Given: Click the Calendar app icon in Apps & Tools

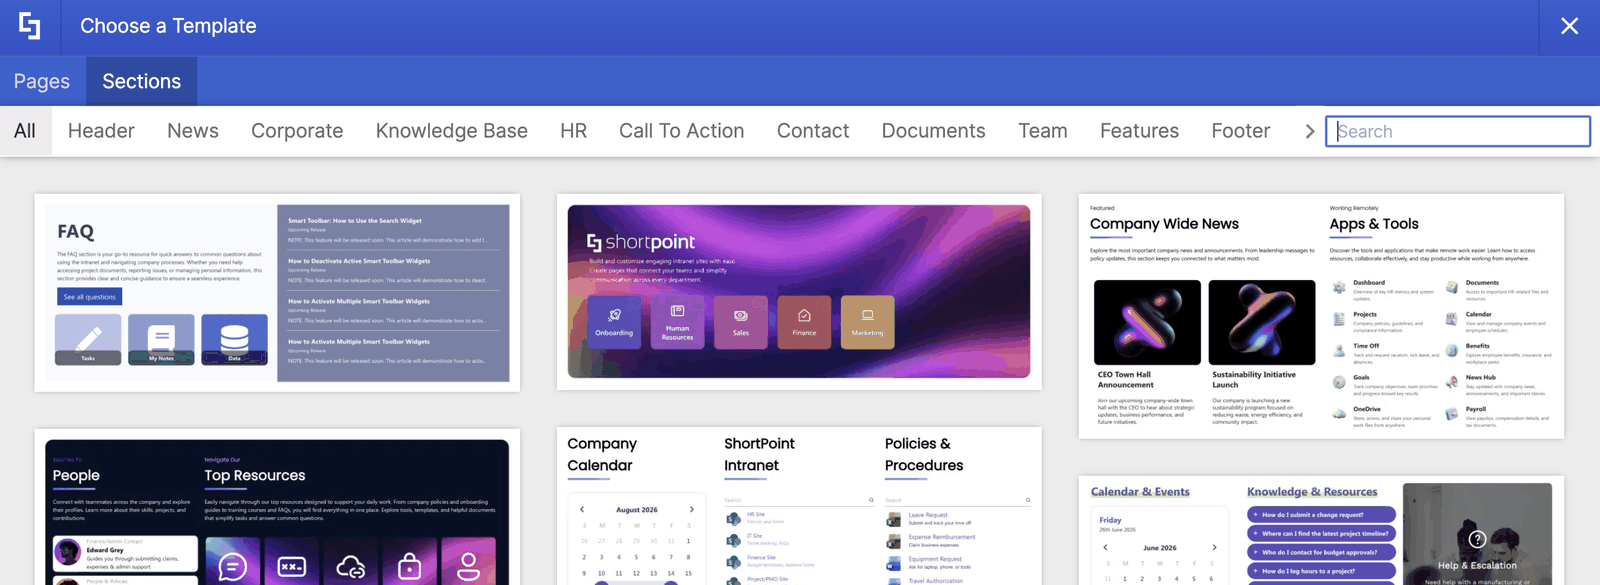Looking at the screenshot, I should click(1452, 319).
